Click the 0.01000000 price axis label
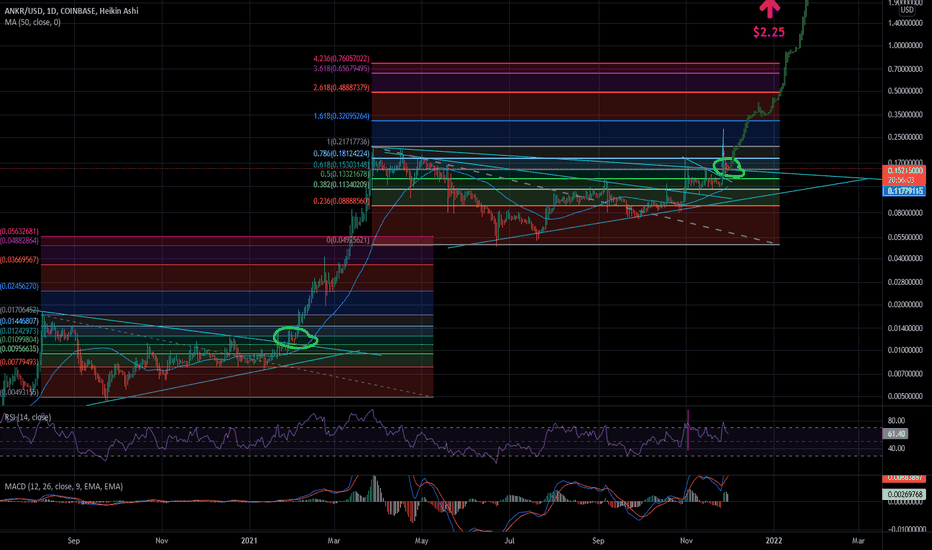This screenshot has width=932, height=550. click(905, 350)
